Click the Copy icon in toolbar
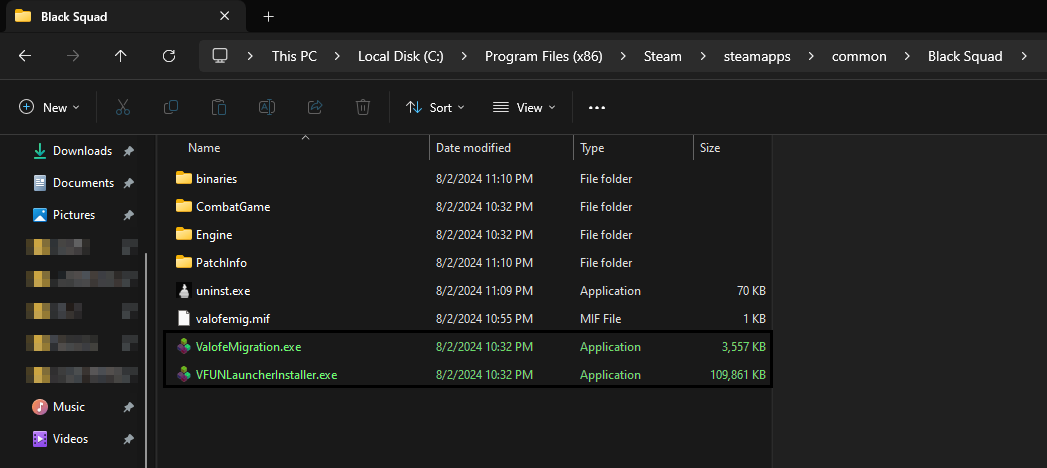 (x=171, y=107)
